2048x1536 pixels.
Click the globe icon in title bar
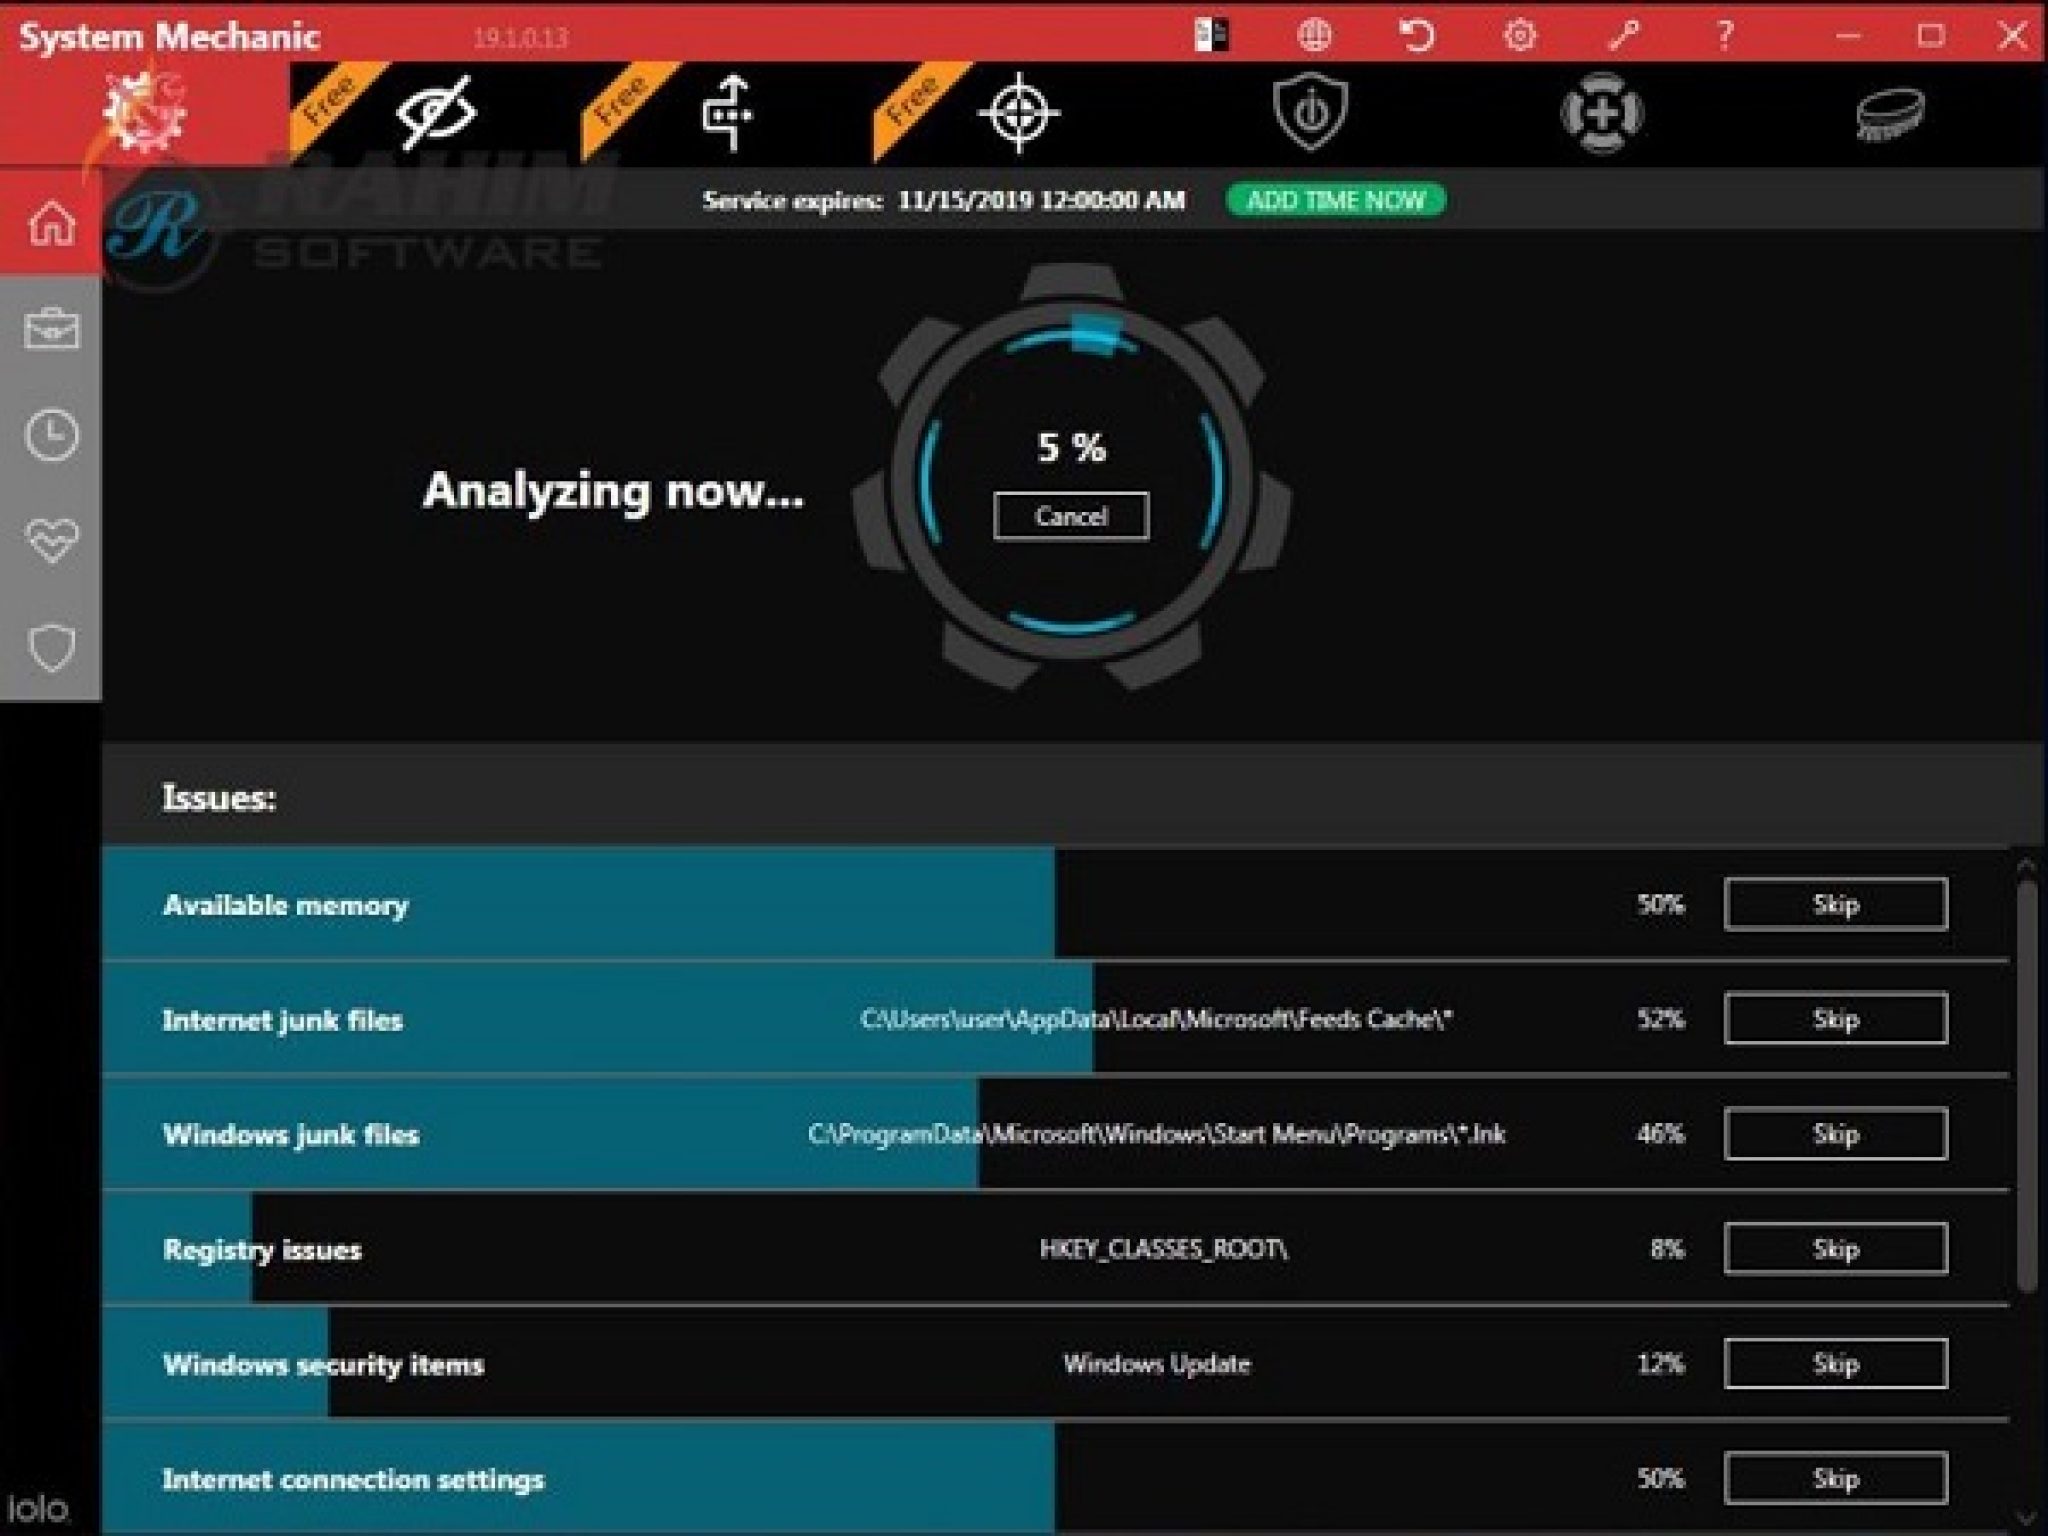point(1313,36)
